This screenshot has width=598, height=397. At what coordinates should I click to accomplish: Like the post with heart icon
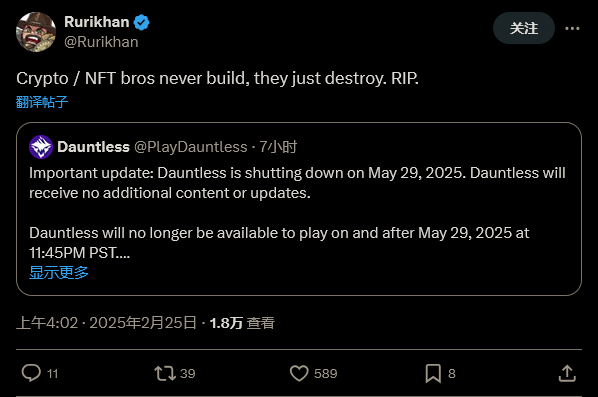tap(299, 373)
